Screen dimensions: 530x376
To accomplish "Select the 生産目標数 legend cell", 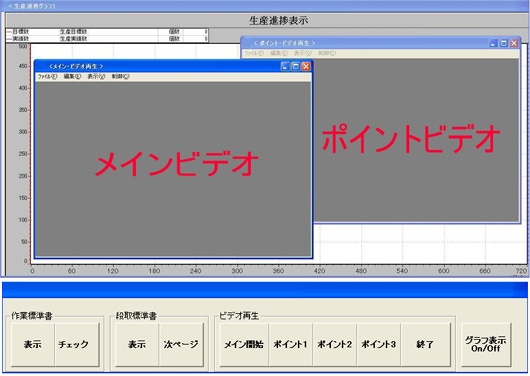I will [x=74, y=32].
